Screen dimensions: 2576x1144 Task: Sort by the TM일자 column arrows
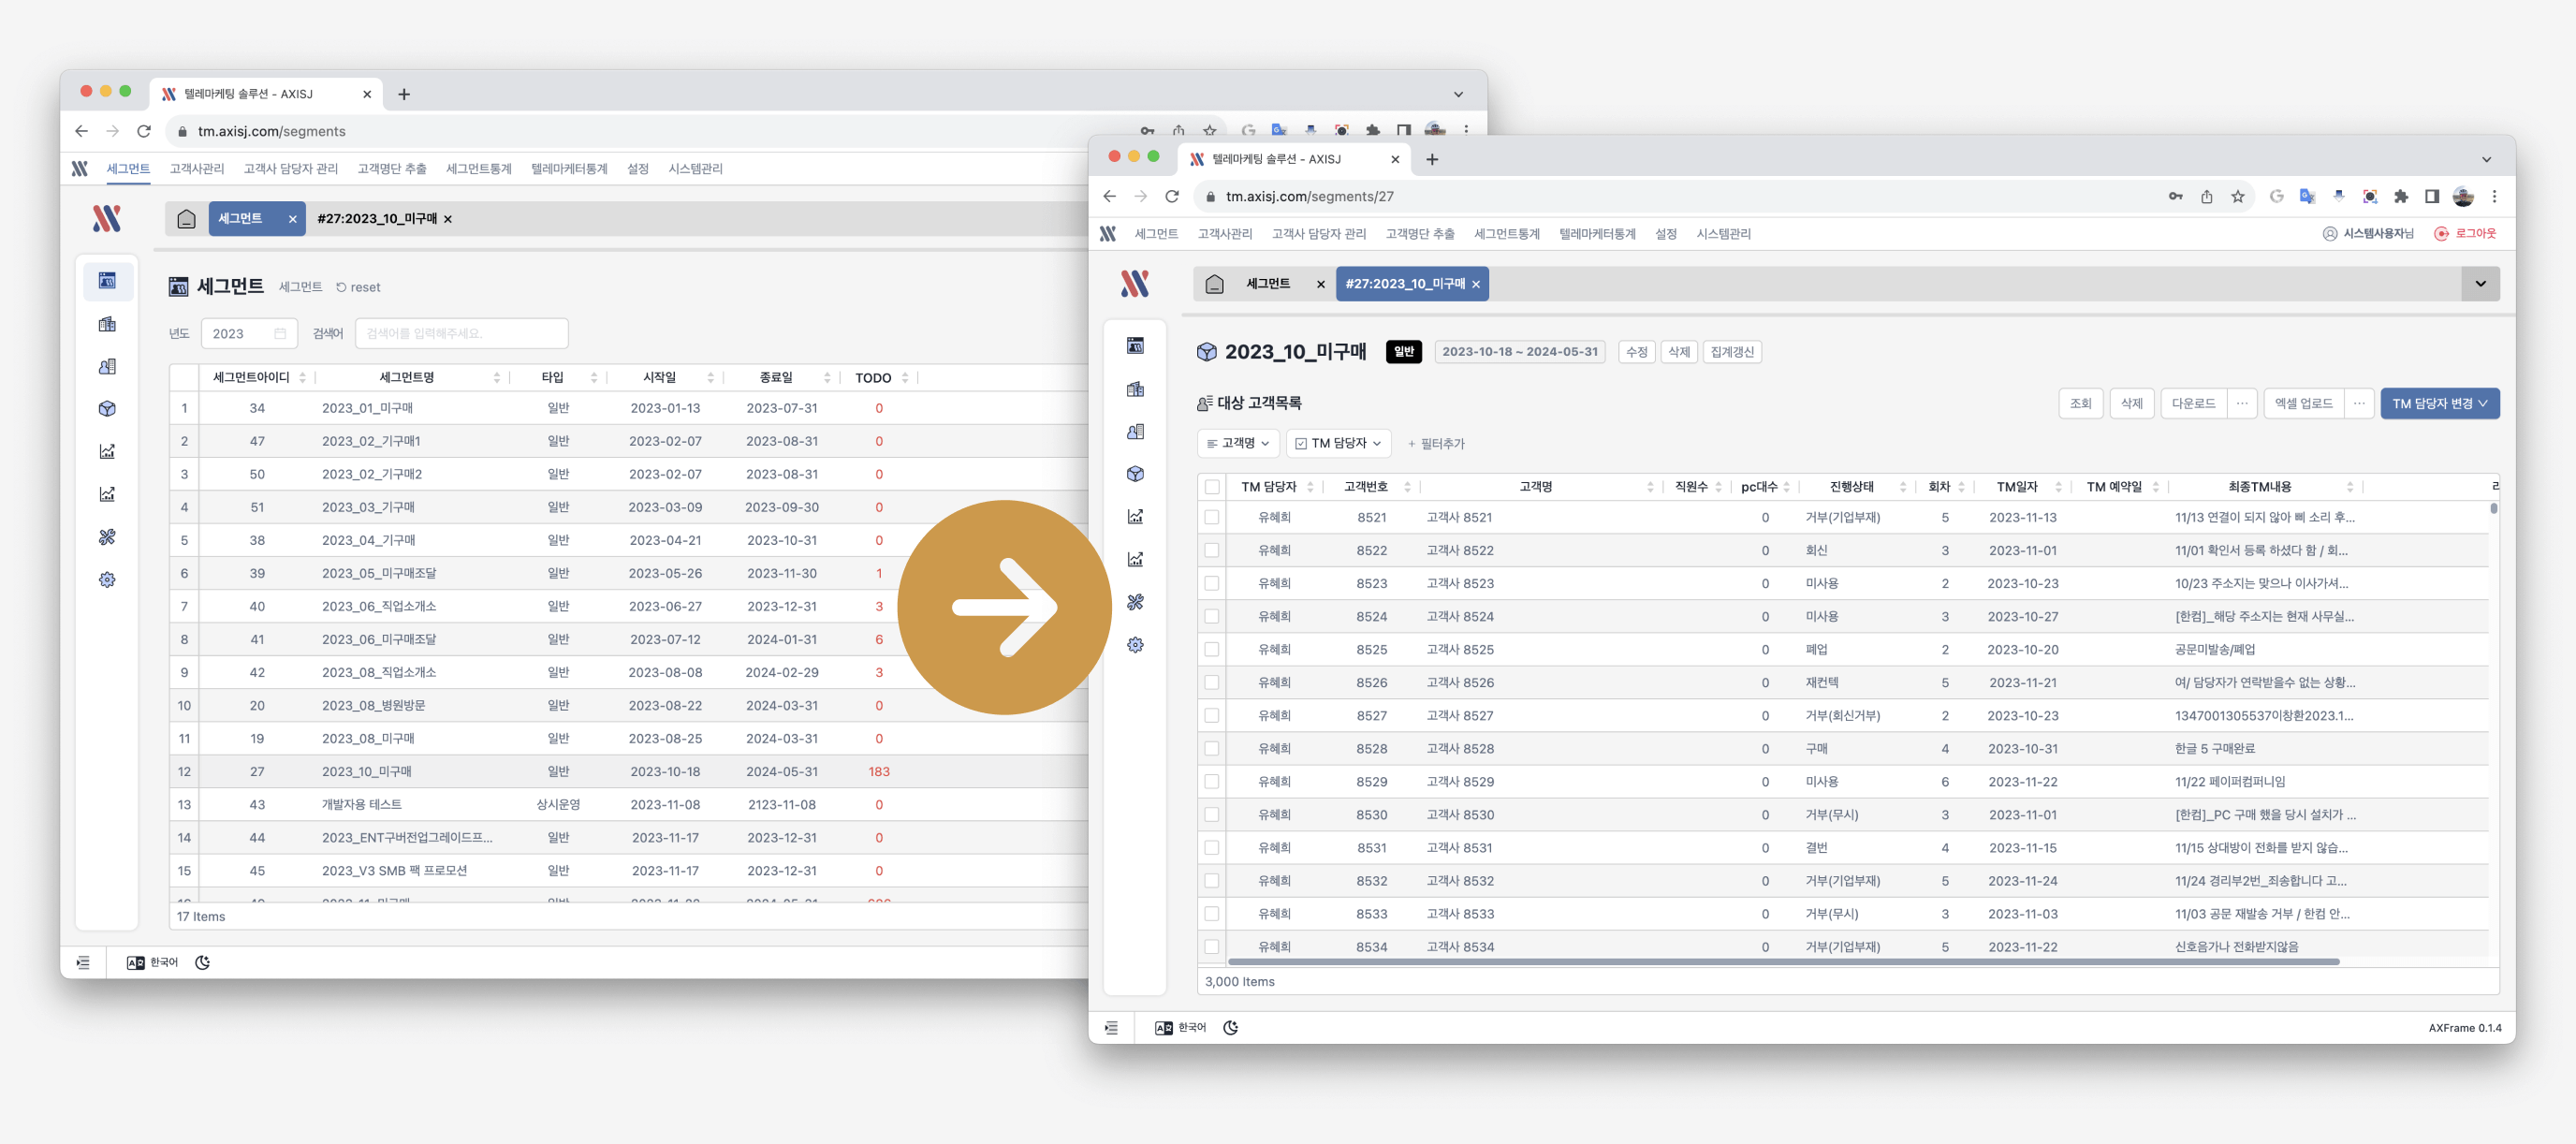tap(2058, 487)
